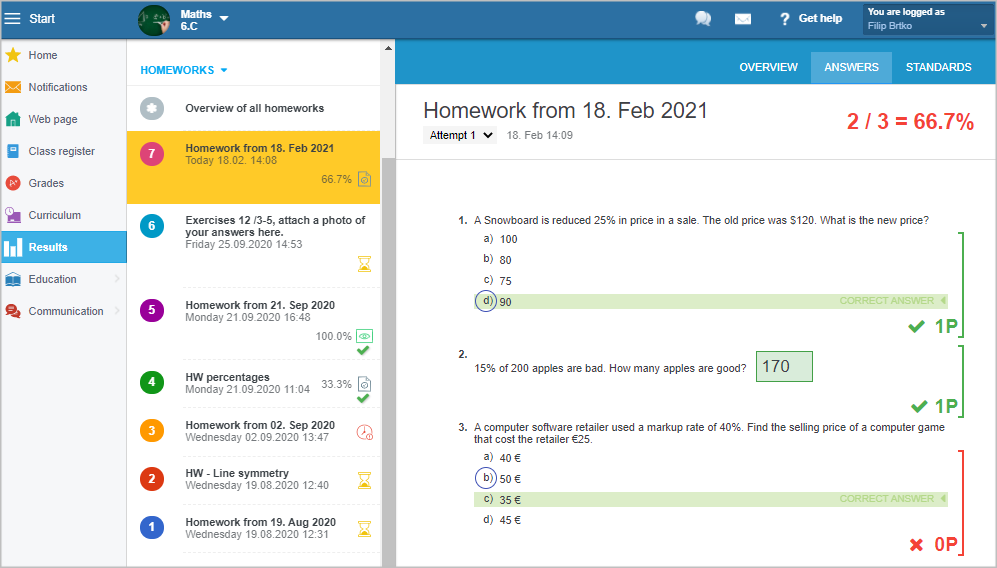997x568 pixels.
Task: Open Homework from 02. Sep 2020 entry
Action: (254, 432)
